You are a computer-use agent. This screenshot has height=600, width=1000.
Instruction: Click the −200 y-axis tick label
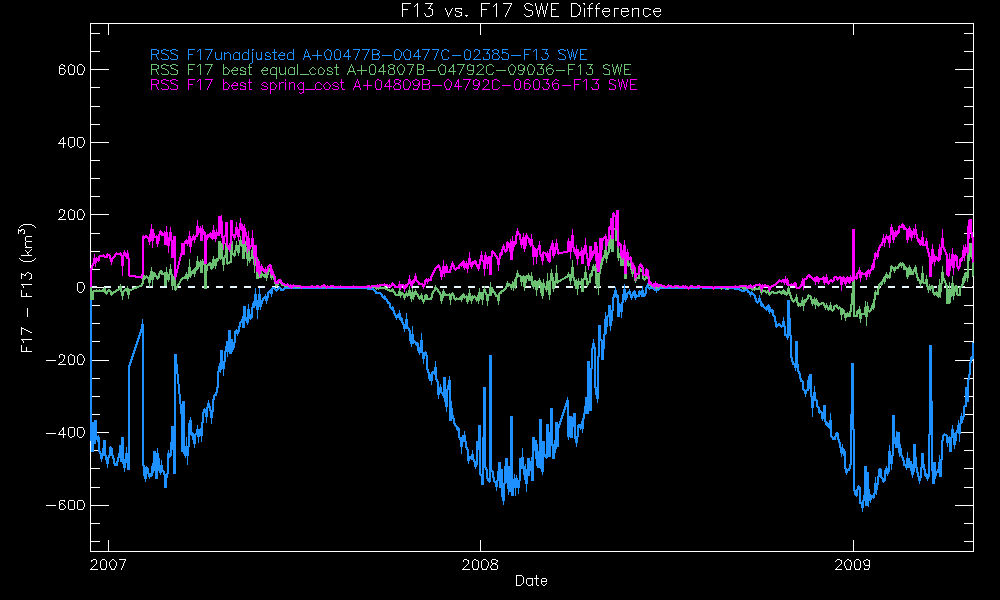62,360
